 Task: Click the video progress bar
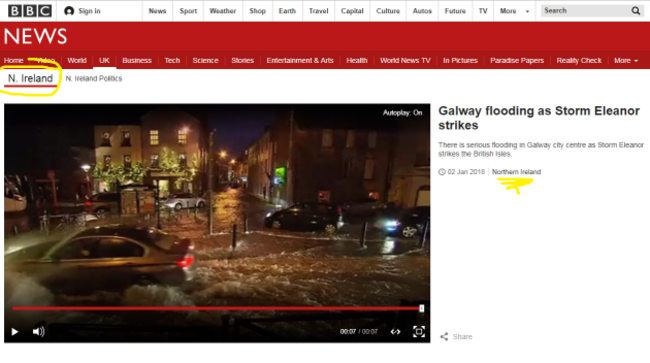coord(217,308)
